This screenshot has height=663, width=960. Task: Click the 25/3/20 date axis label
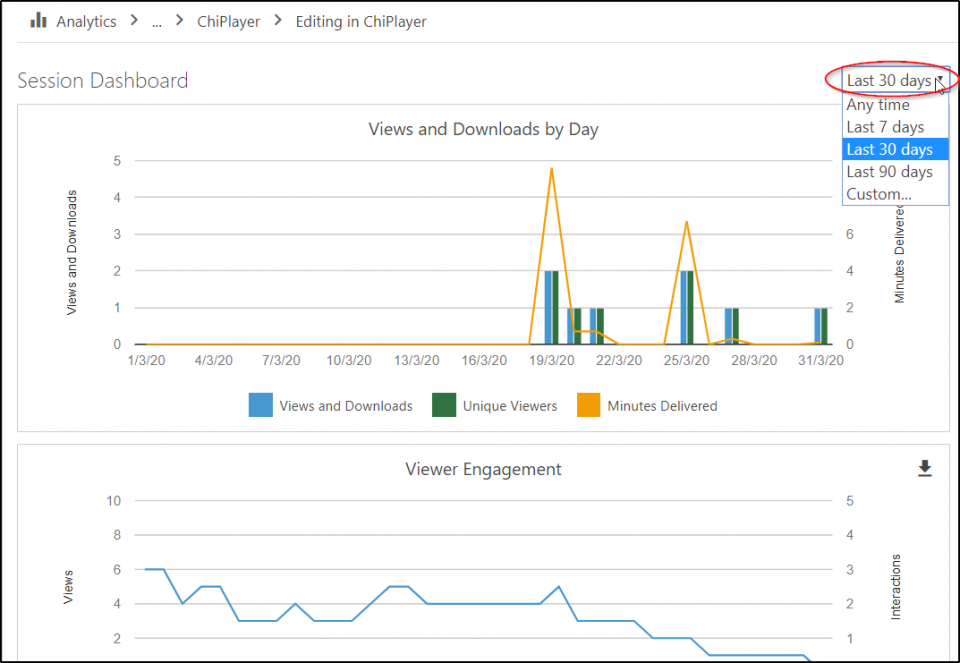tap(686, 360)
